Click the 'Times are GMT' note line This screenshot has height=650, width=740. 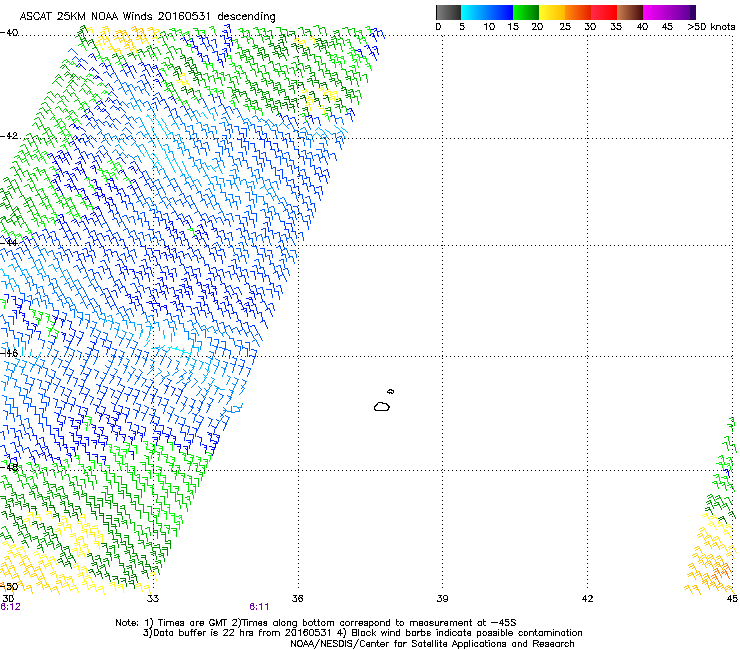point(316,623)
